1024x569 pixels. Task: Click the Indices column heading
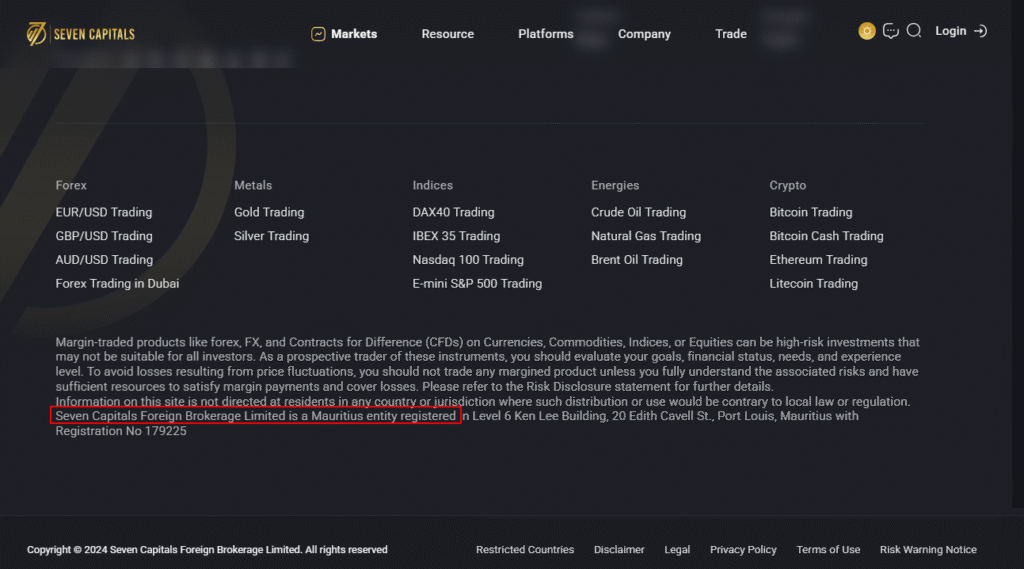(432, 186)
